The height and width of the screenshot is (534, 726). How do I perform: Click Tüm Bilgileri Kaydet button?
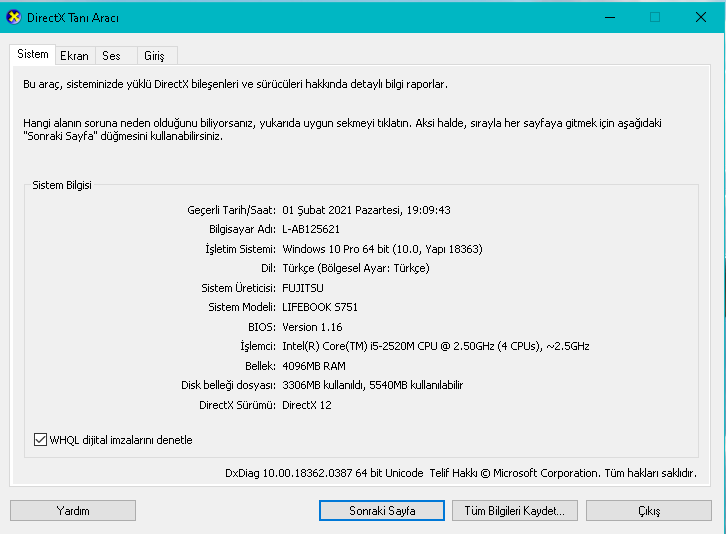pyautogui.click(x=515, y=510)
